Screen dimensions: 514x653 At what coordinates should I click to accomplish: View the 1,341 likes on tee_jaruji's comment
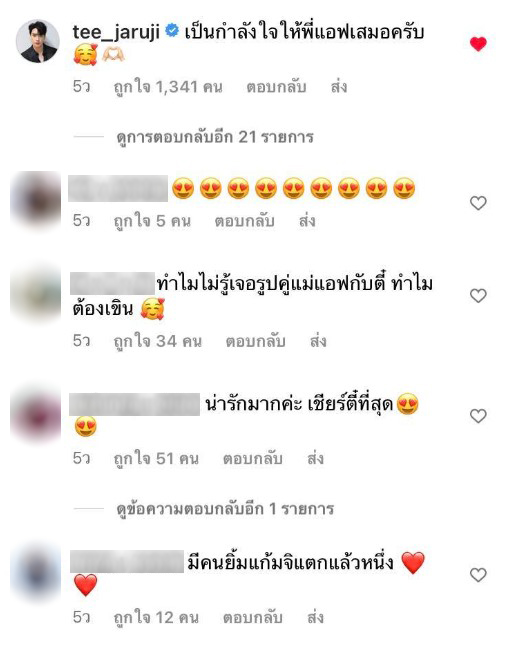click(x=168, y=87)
